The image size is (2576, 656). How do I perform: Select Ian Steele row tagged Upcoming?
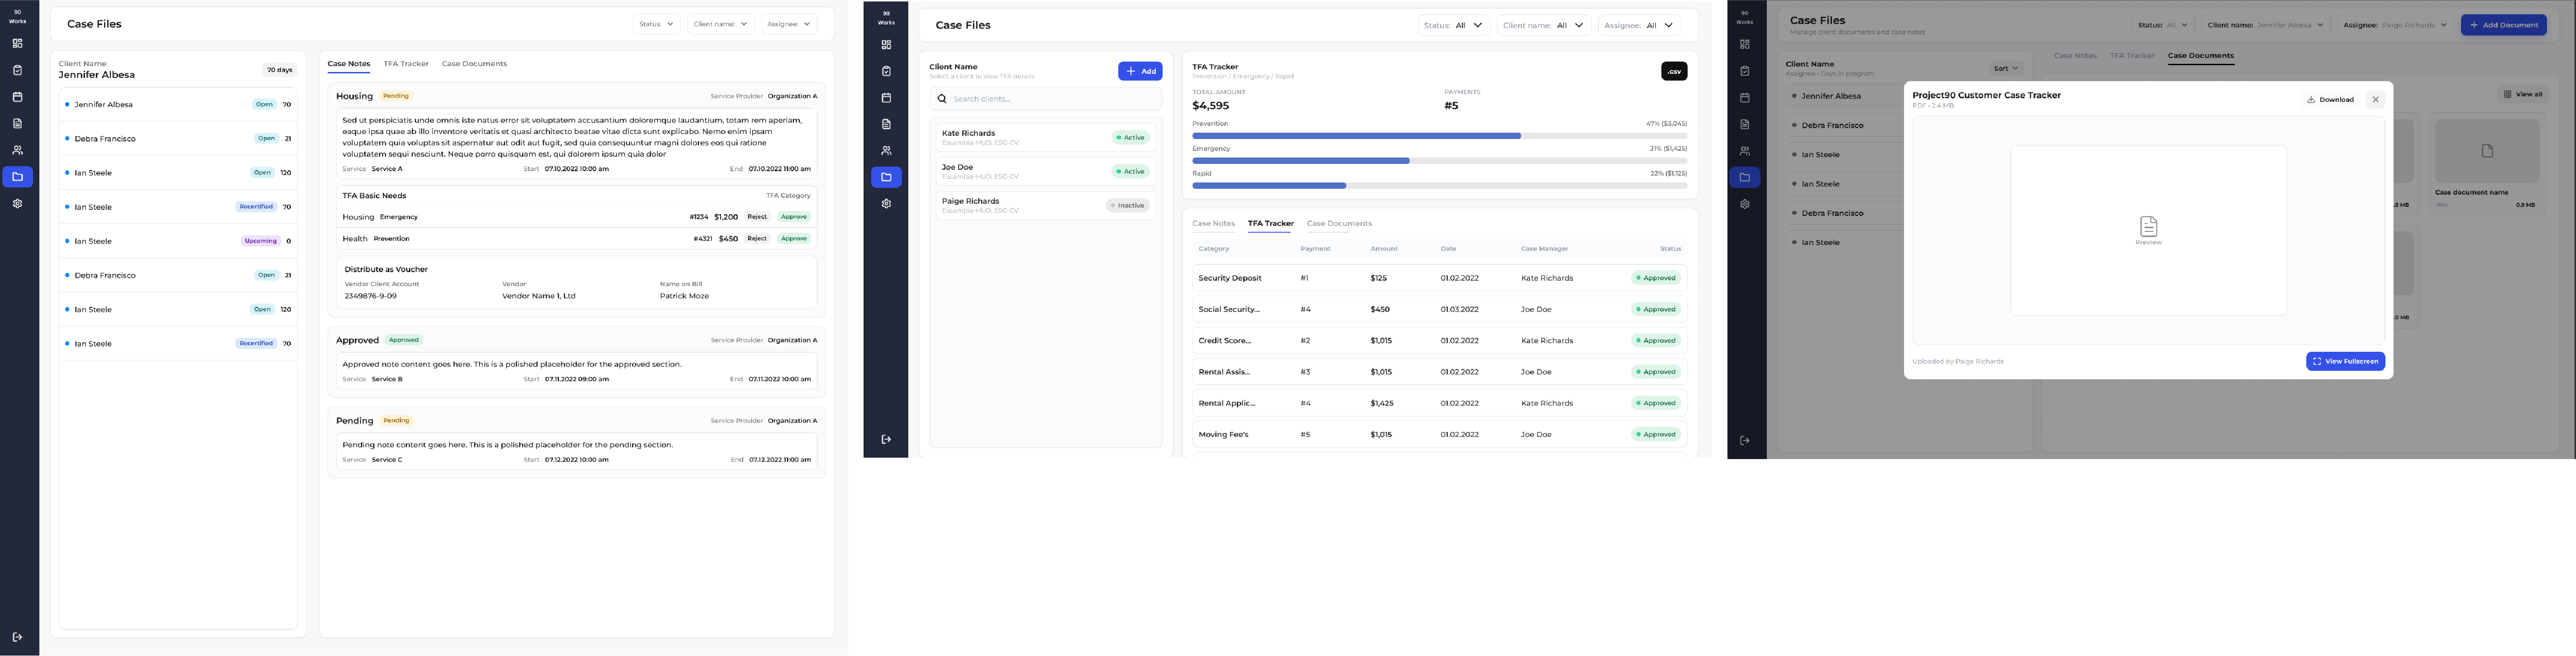178,241
